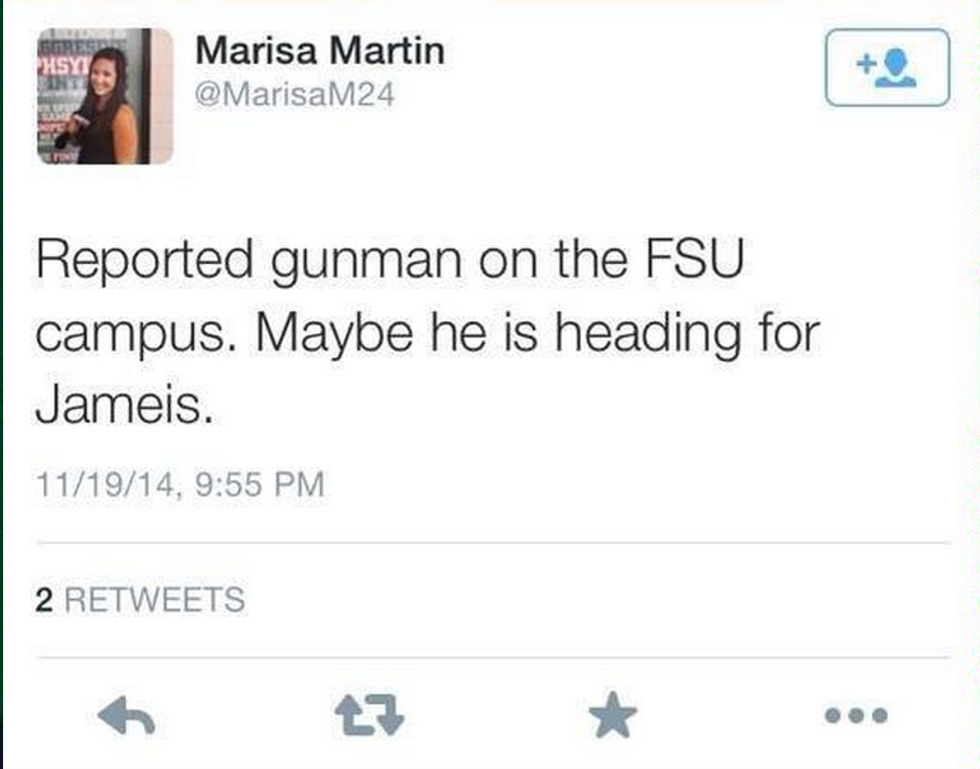Retweet the FSU gunman tweet
Image resolution: width=980 pixels, height=769 pixels.
tap(370, 714)
